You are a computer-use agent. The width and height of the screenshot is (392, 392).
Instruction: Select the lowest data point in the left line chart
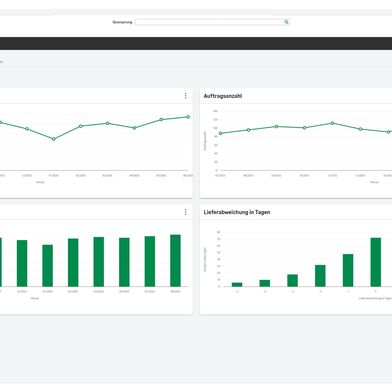point(54,139)
